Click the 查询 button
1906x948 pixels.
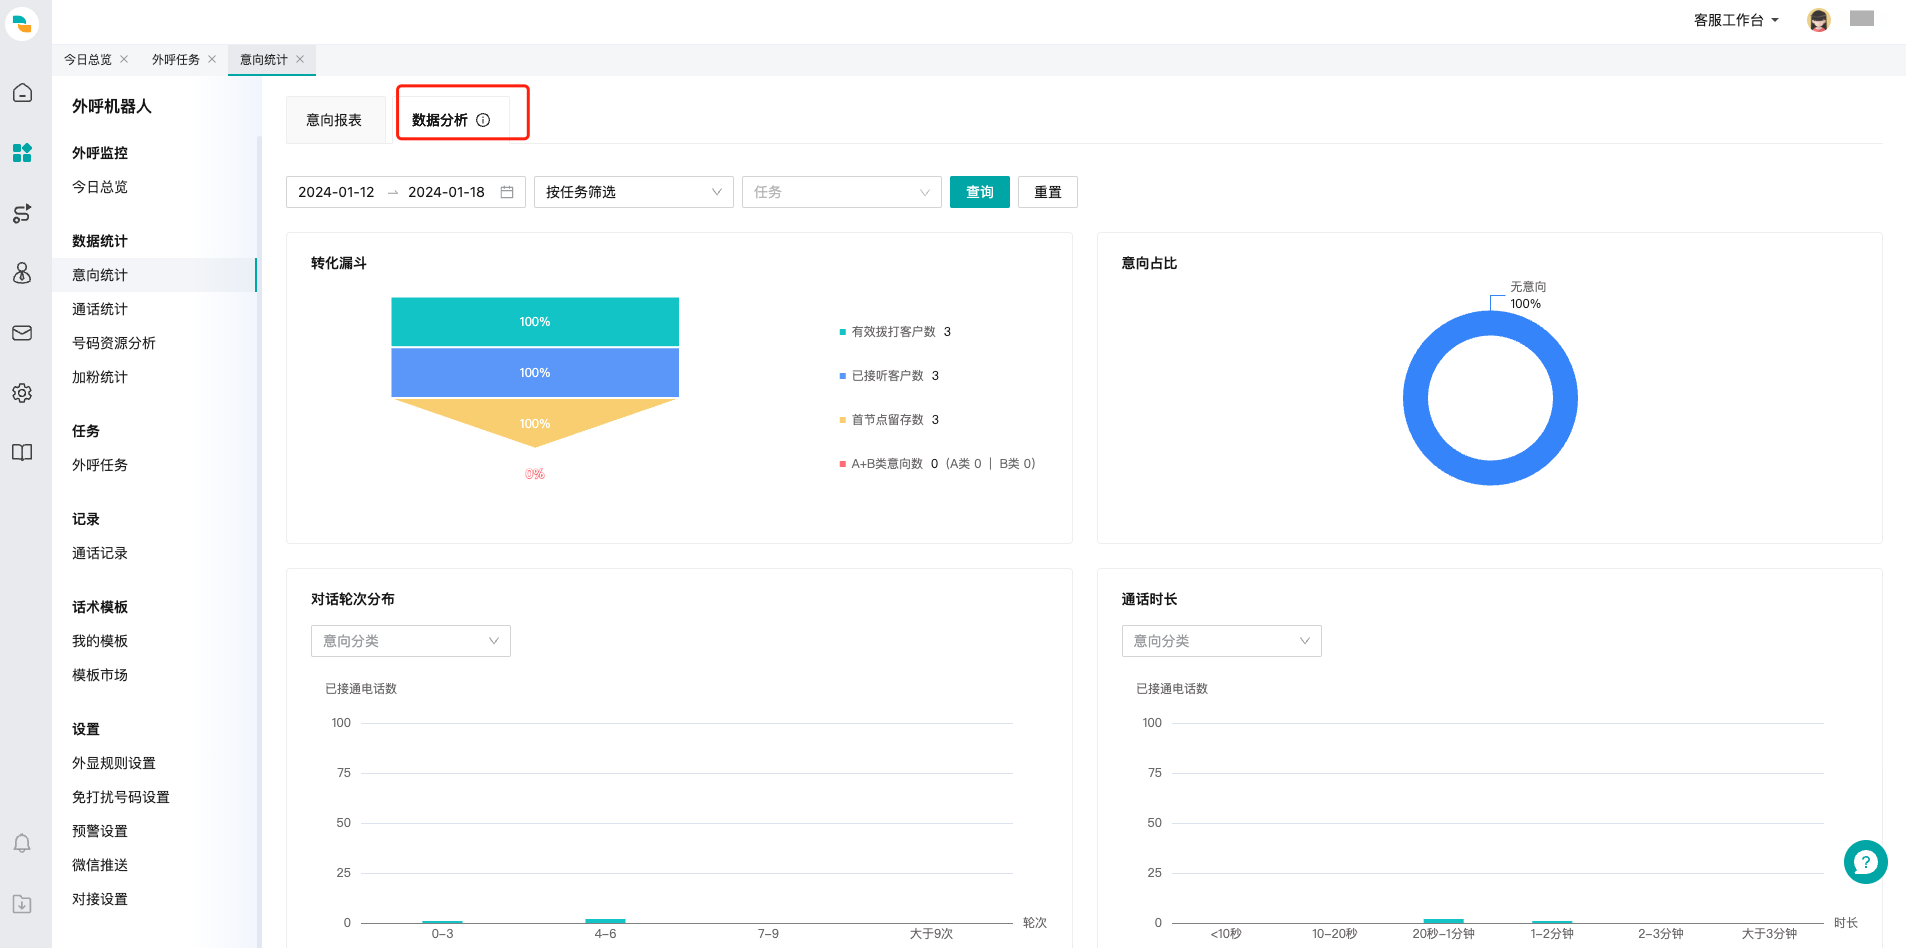[979, 192]
